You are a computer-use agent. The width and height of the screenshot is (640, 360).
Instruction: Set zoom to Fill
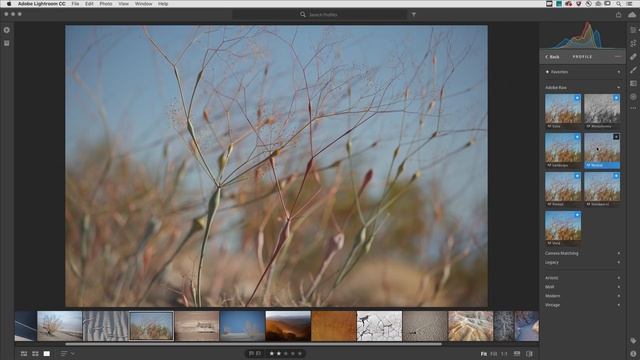coord(493,354)
